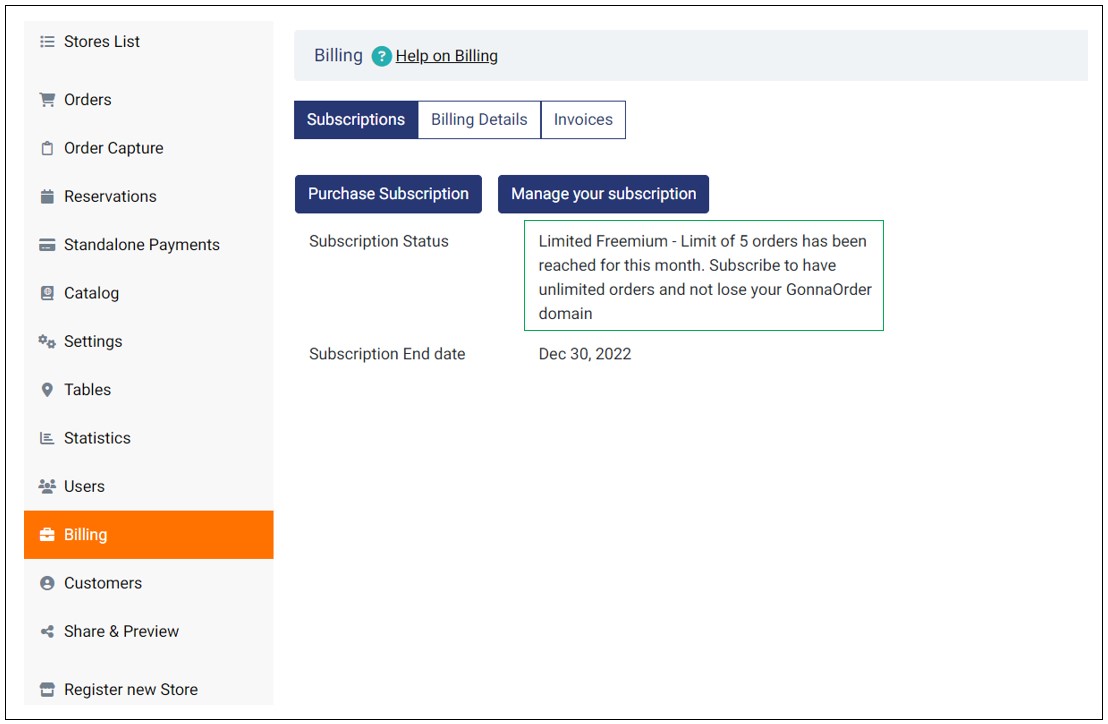Open Order Capture from the sidebar
The image size is (1108, 724).
tap(114, 148)
